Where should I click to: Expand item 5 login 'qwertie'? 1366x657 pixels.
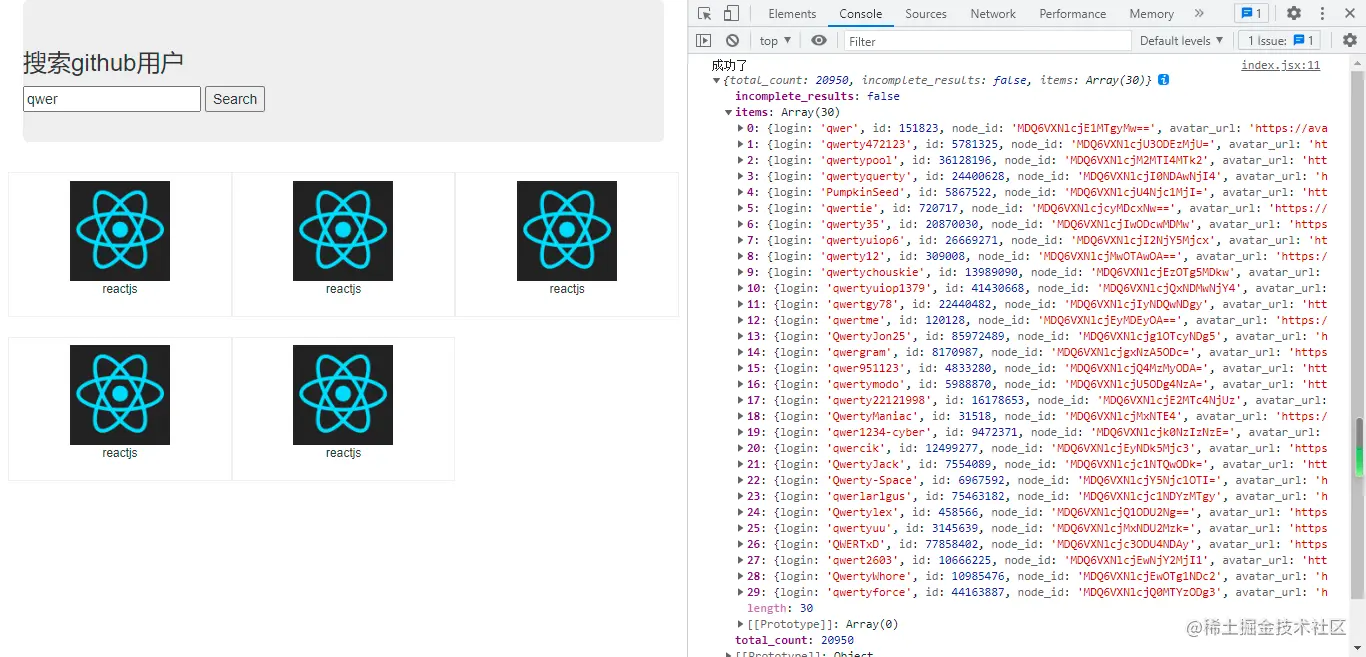740,209
